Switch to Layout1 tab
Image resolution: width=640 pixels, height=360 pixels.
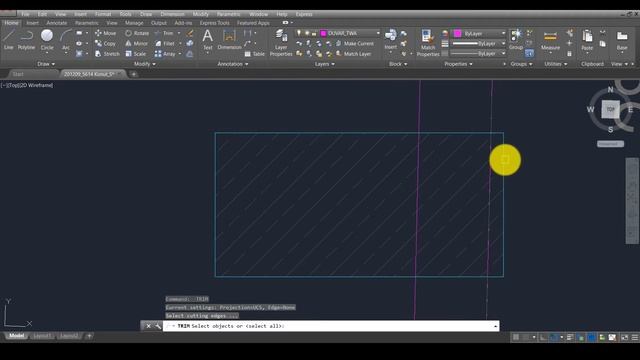42,336
